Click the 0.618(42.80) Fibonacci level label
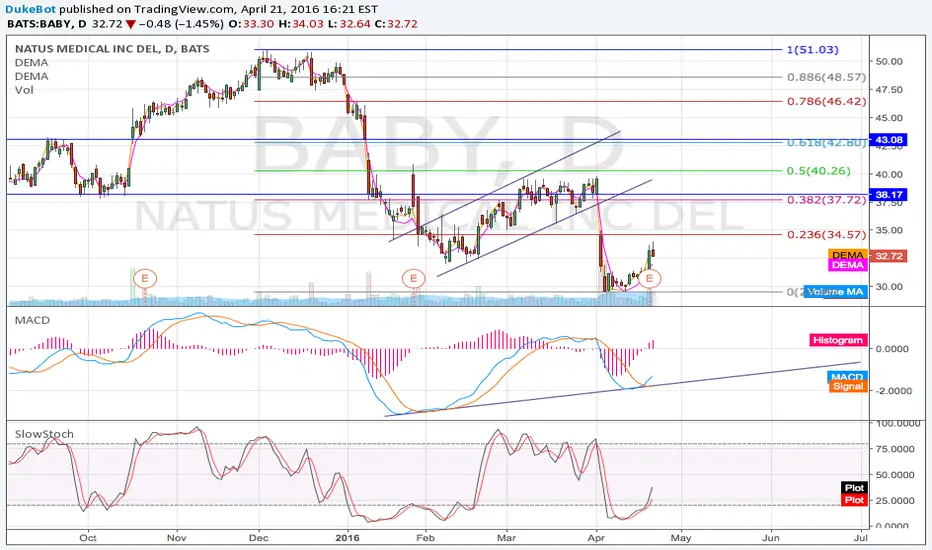The height and width of the screenshot is (550, 932). (826, 143)
